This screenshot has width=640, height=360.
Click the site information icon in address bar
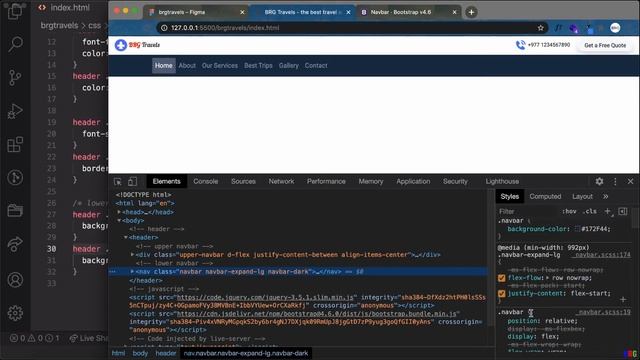pos(164,28)
